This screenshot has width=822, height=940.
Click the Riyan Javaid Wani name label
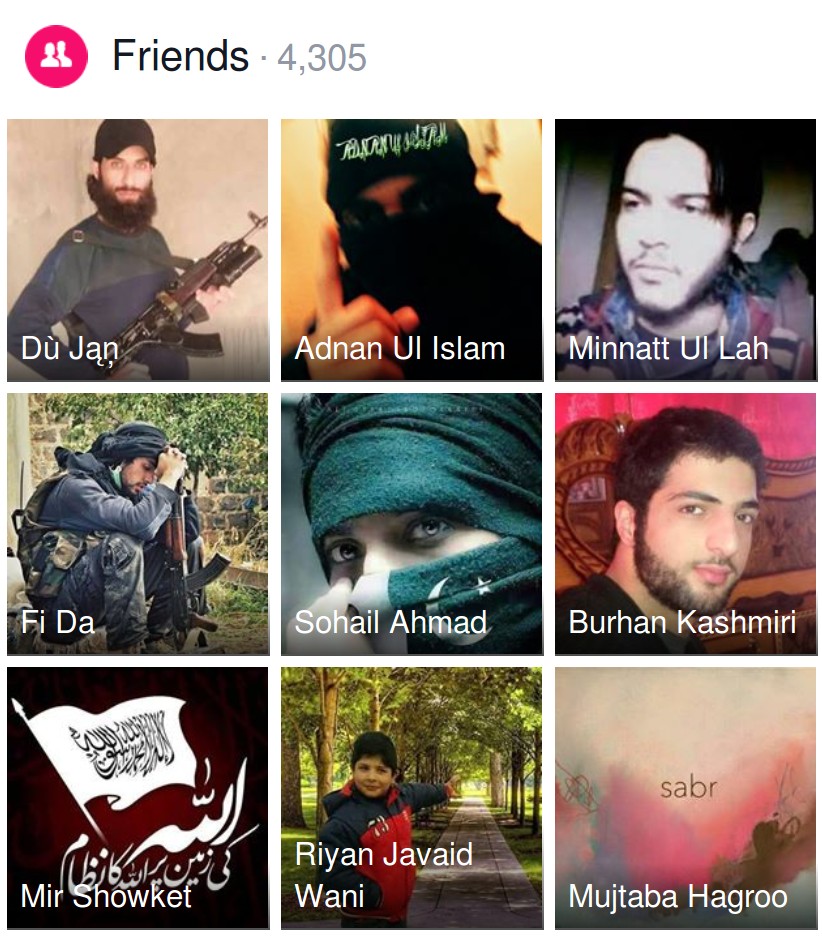[x=384, y=875]
